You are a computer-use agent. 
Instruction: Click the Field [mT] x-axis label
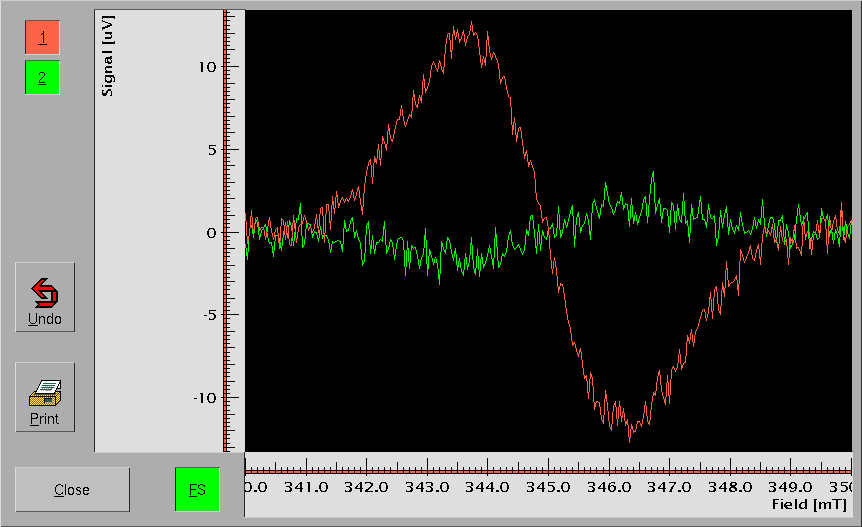810,505
